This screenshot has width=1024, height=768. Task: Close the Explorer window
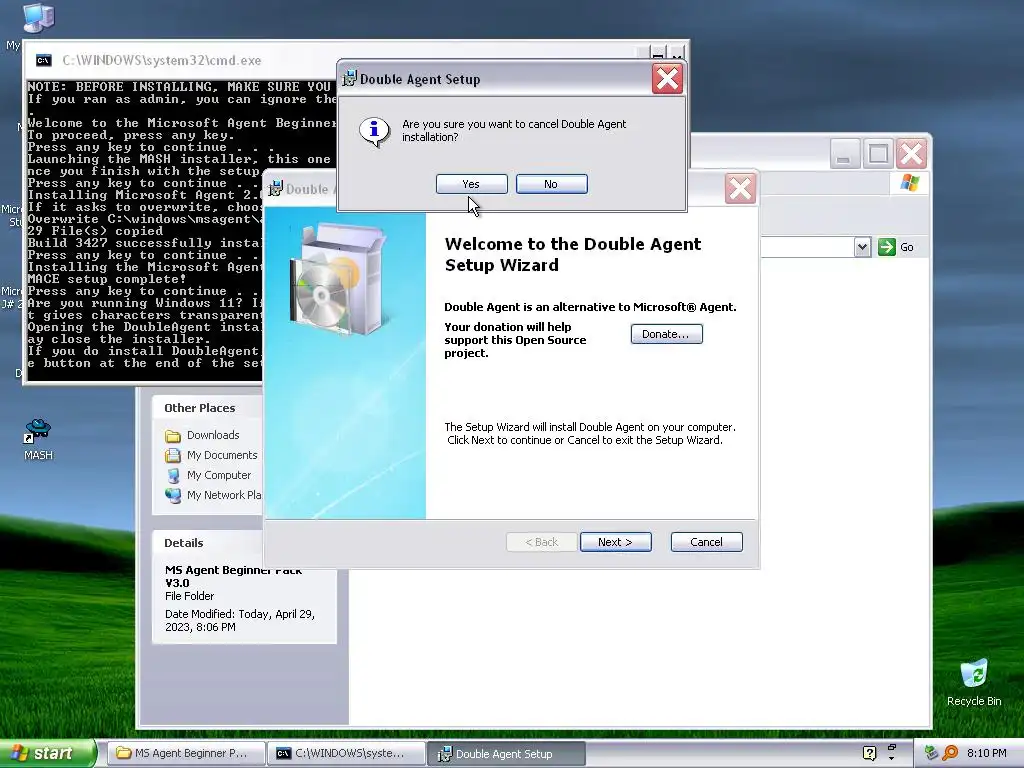912,155
